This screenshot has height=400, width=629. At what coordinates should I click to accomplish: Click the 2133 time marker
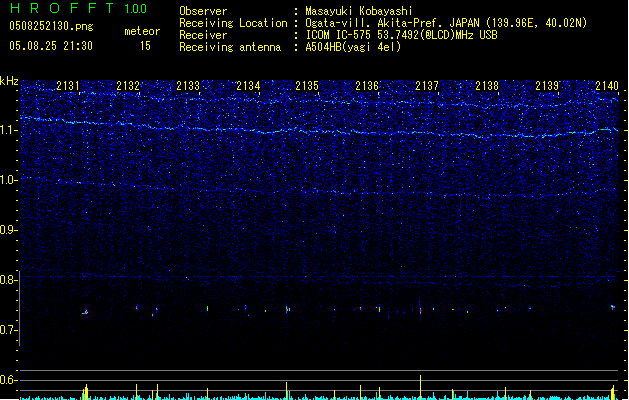point(188,87)
